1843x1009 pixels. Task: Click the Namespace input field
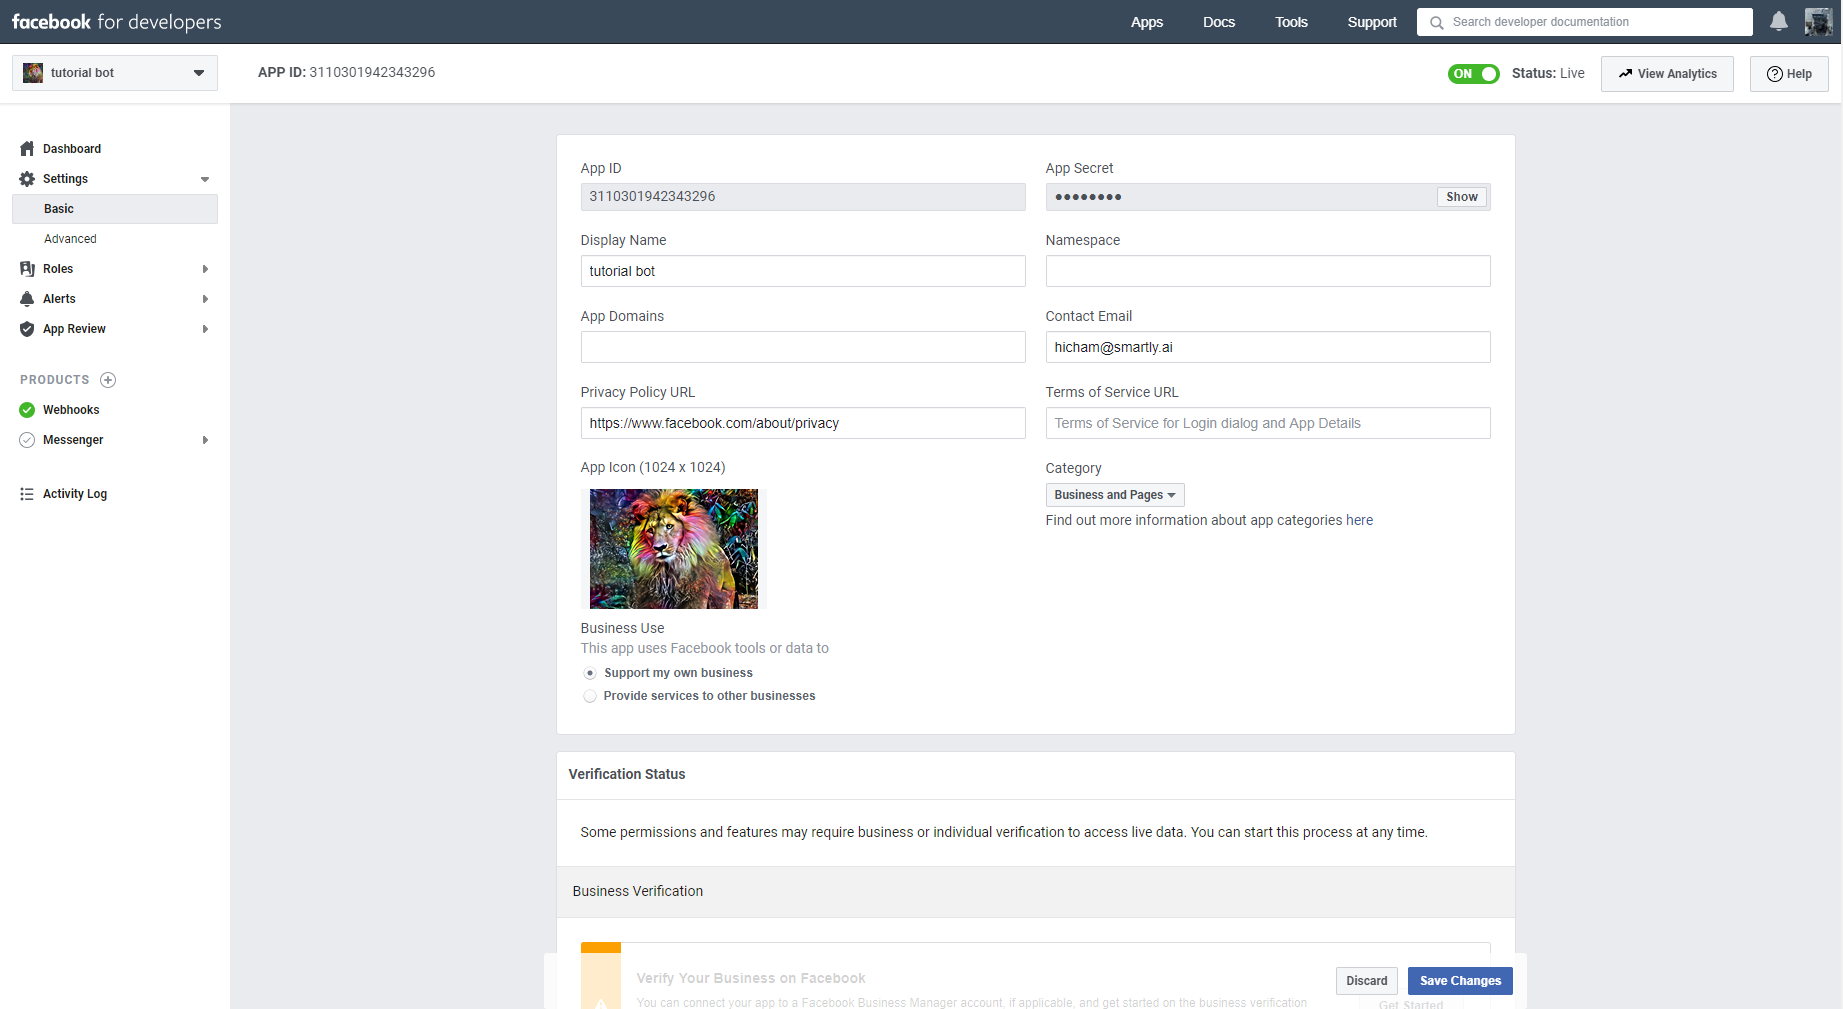(1268, 271)
